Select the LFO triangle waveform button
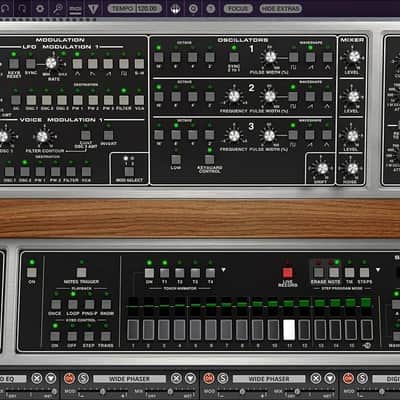Screen dimensions: 400x400 click(77, 64)
